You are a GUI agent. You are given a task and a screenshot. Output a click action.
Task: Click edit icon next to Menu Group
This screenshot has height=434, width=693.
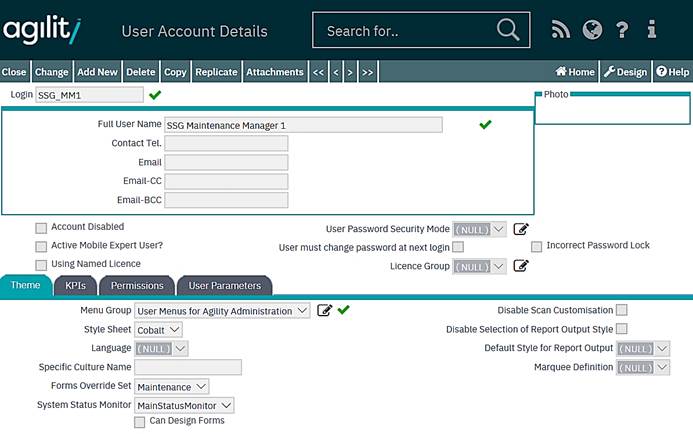(324, 311)
